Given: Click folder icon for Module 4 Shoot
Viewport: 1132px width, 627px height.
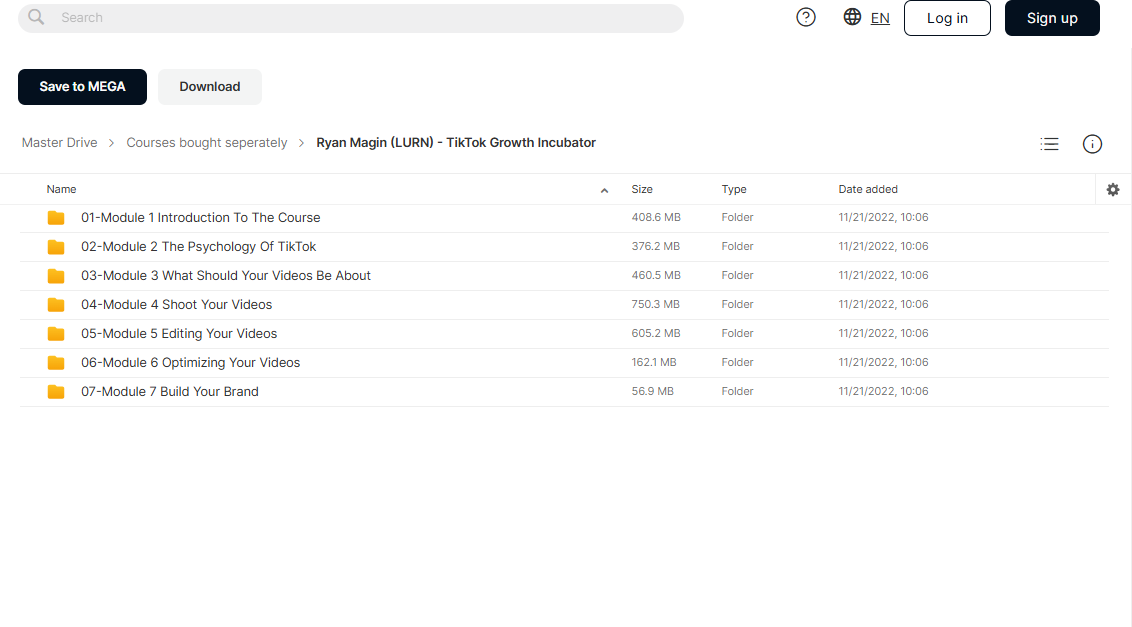Looking at the screenshot, I should 56,305.
